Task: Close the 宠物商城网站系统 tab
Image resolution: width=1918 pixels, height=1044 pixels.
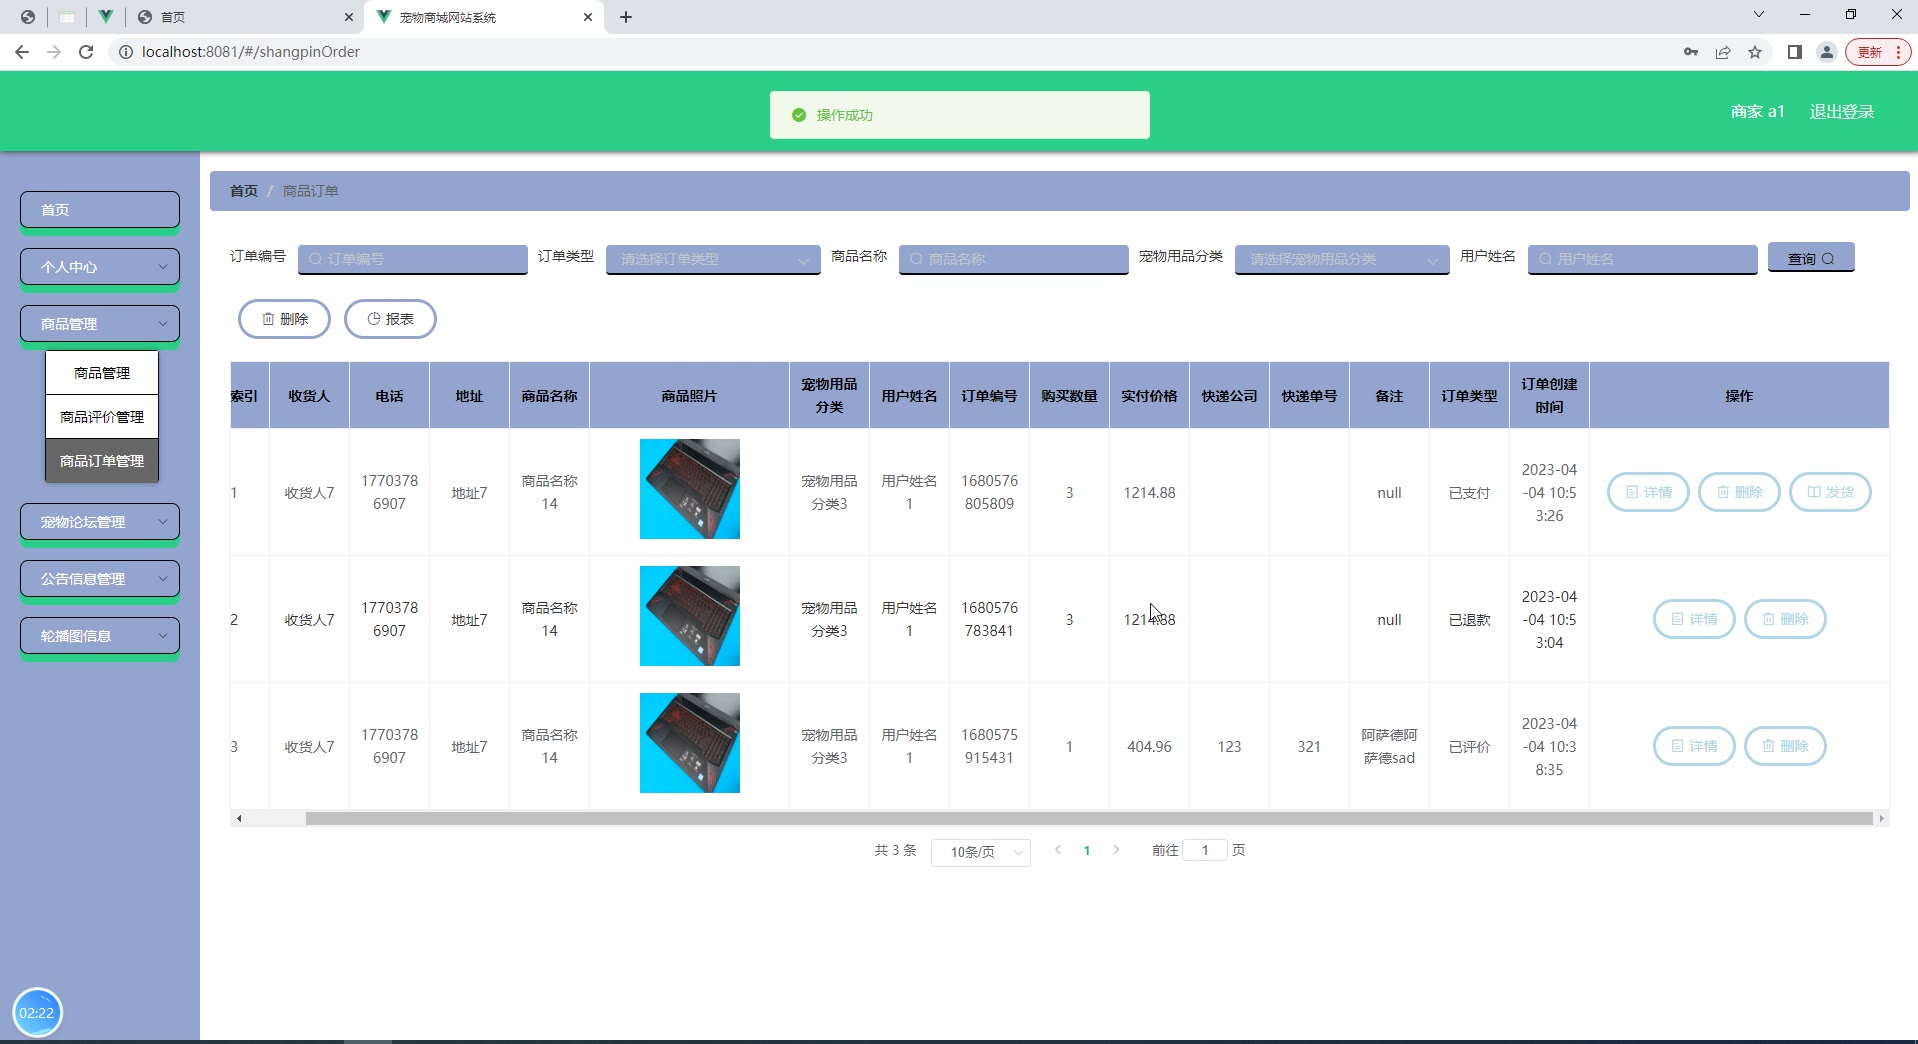Action: pos(588,17)
